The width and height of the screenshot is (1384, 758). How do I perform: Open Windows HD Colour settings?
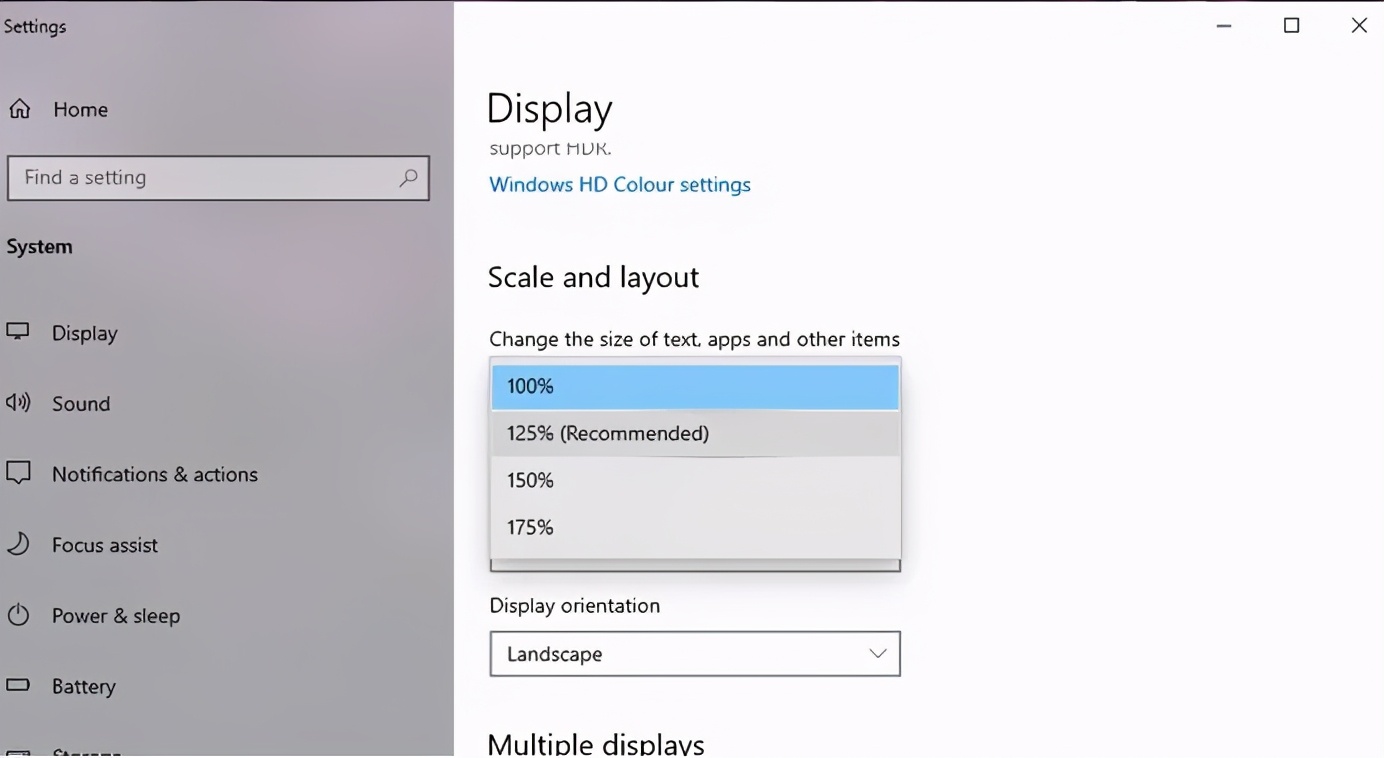pyautogui.click(x=619, y=184)
